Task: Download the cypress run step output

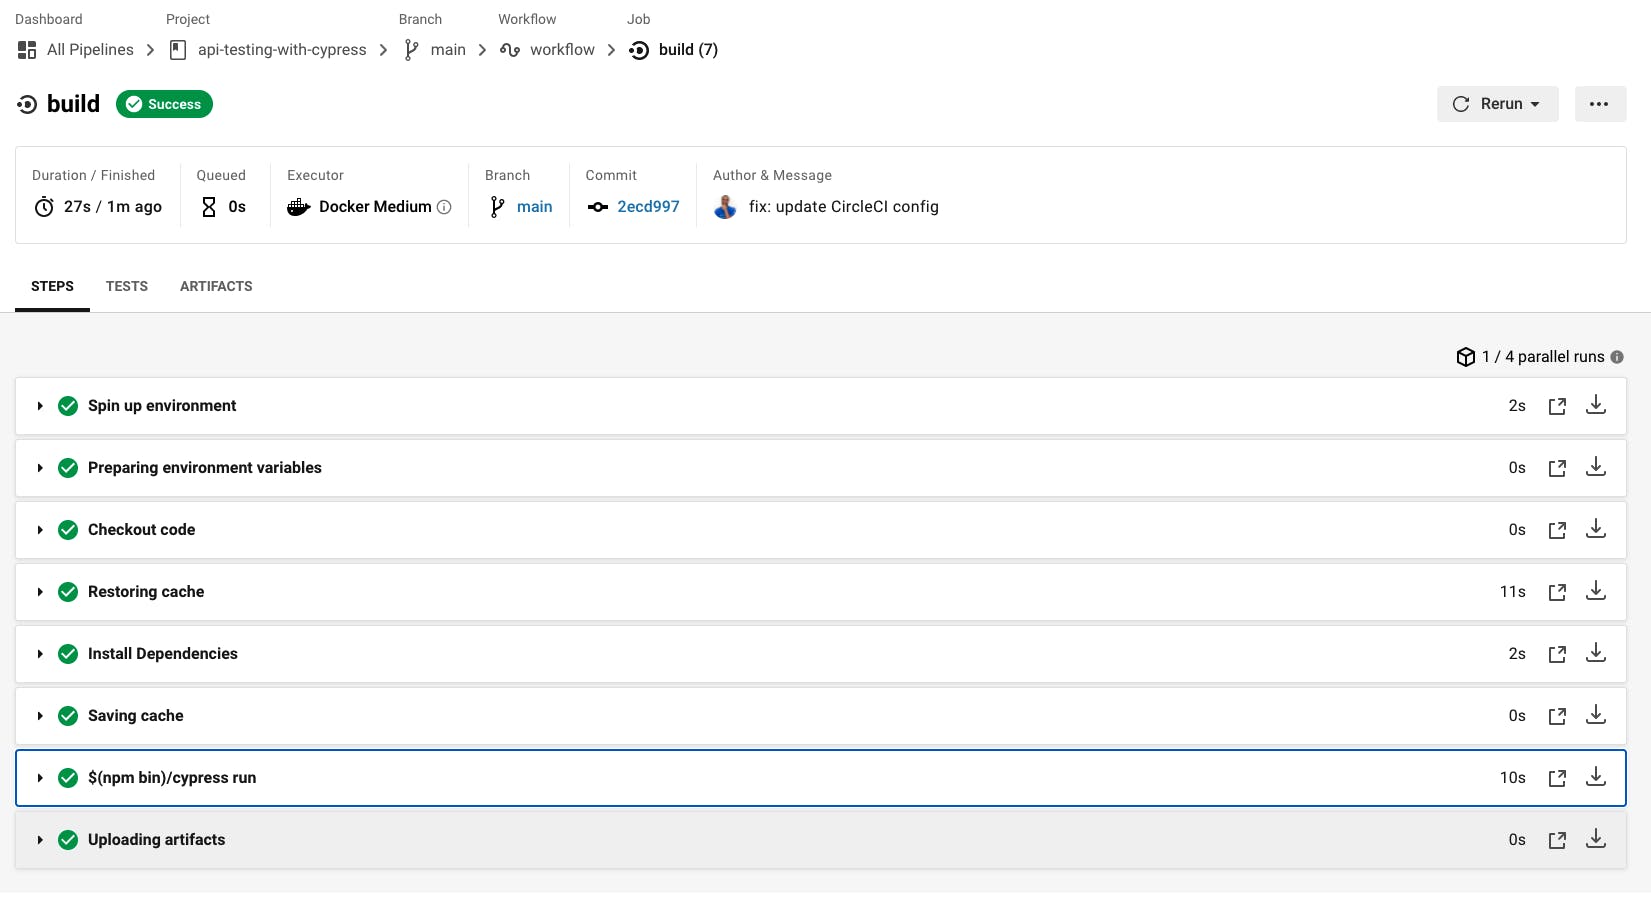Action: pos(1596,777)
